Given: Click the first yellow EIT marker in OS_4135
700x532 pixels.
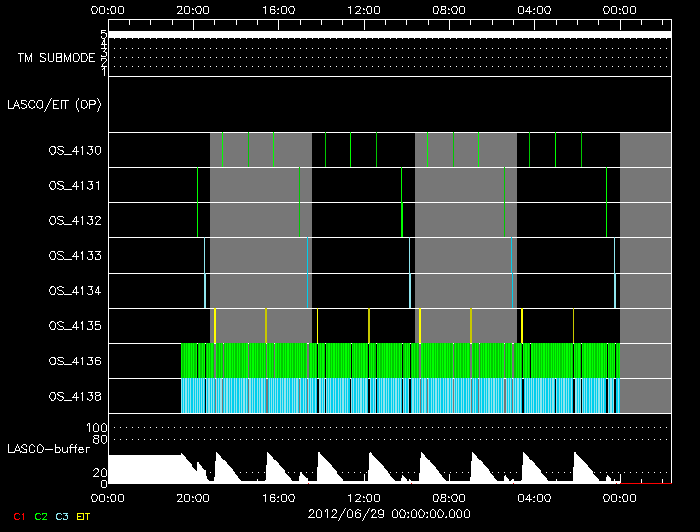Looking at the screenshot, I should (x=215, y=326).
